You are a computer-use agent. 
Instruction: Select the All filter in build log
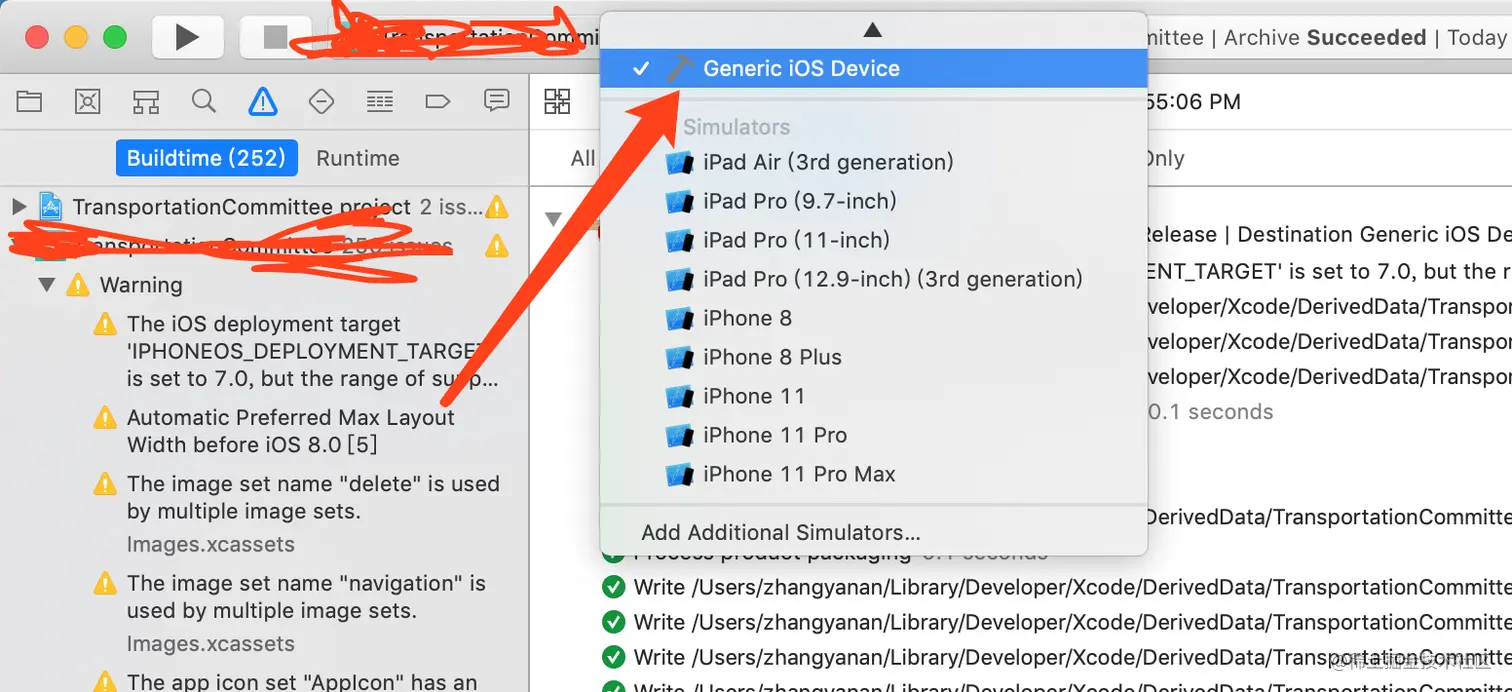tap(583, 158)
